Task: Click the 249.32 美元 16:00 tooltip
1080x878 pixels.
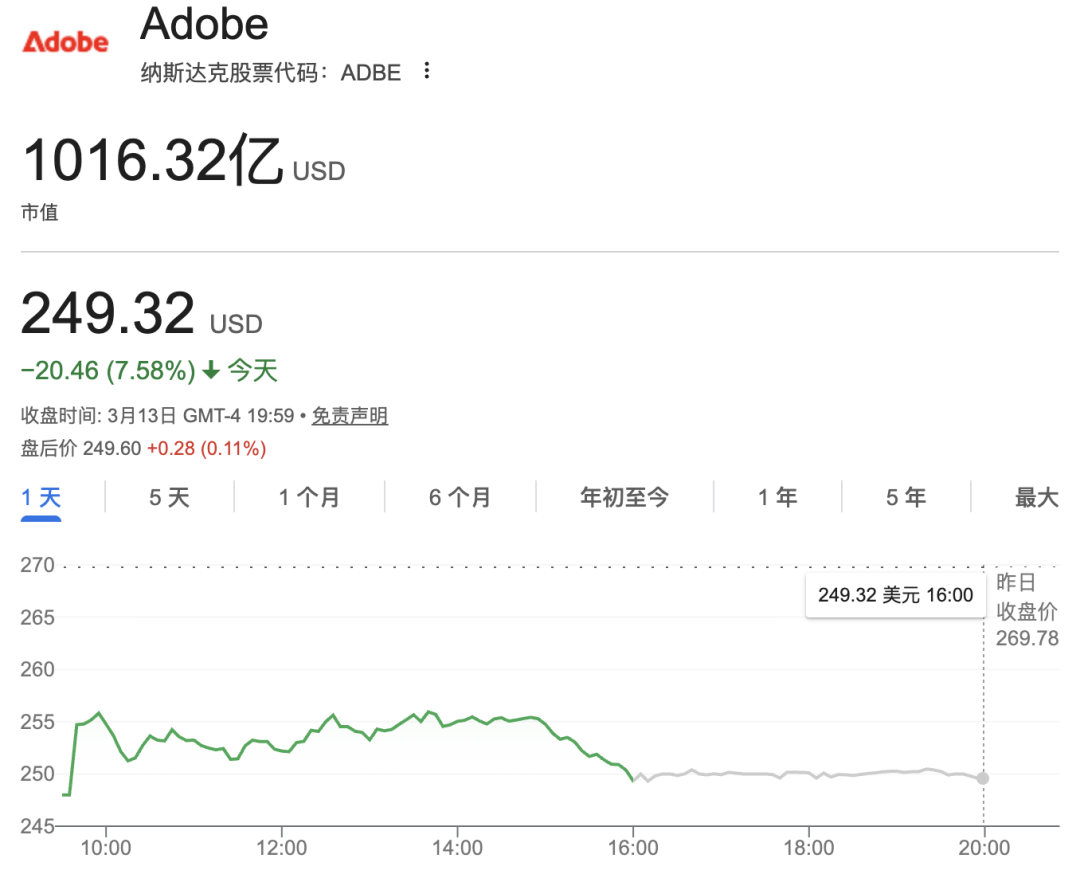Action: click(x=895, y=595)
